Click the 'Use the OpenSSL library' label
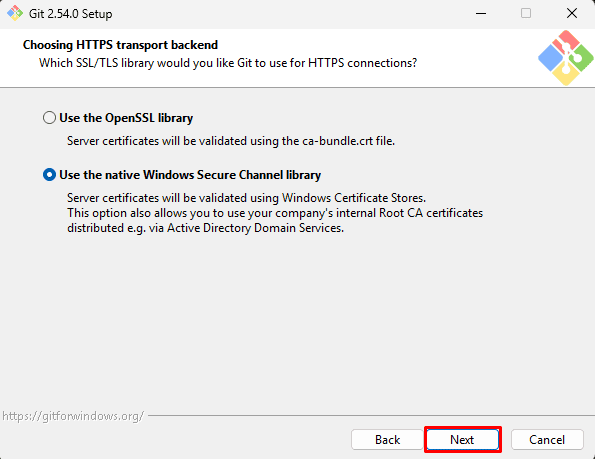This screenshot has height=459, width=595. click(x=126, y=118)
